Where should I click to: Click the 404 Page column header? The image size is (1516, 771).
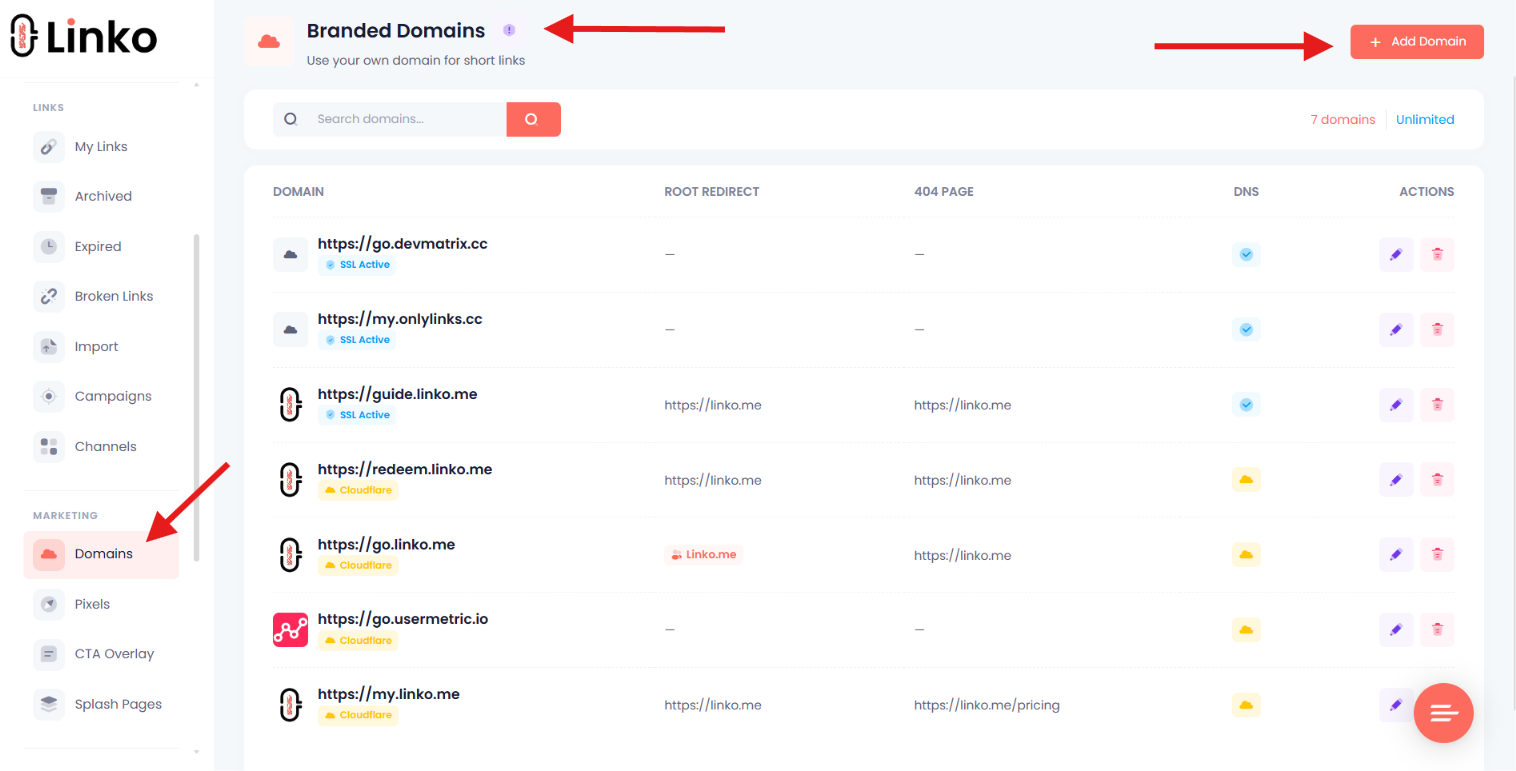pyautogui.click(x=944, y=192)
